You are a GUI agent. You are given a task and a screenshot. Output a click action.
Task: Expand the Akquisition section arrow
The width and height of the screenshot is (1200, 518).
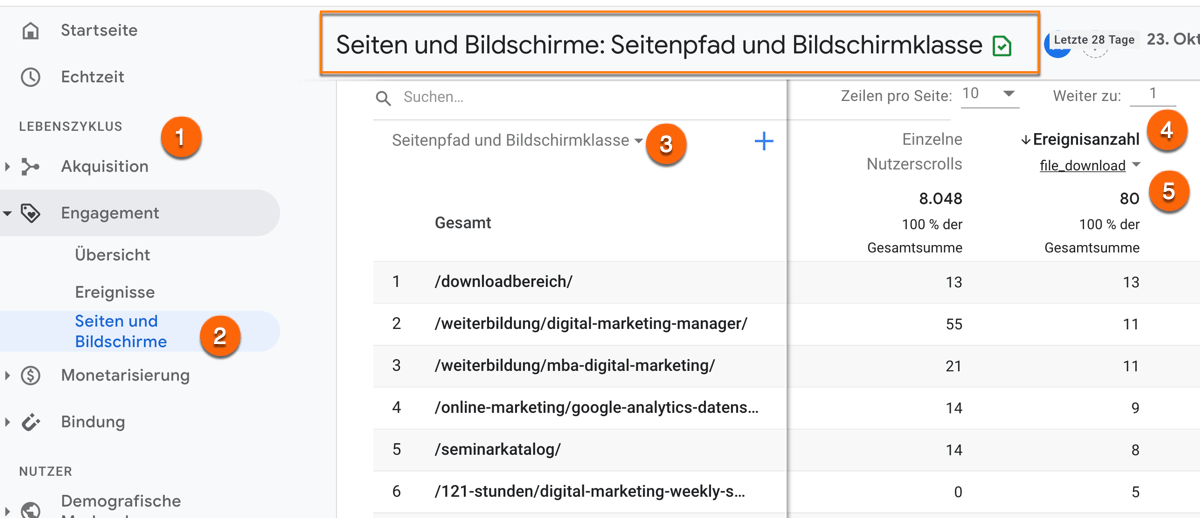click(x=8, y=167)
